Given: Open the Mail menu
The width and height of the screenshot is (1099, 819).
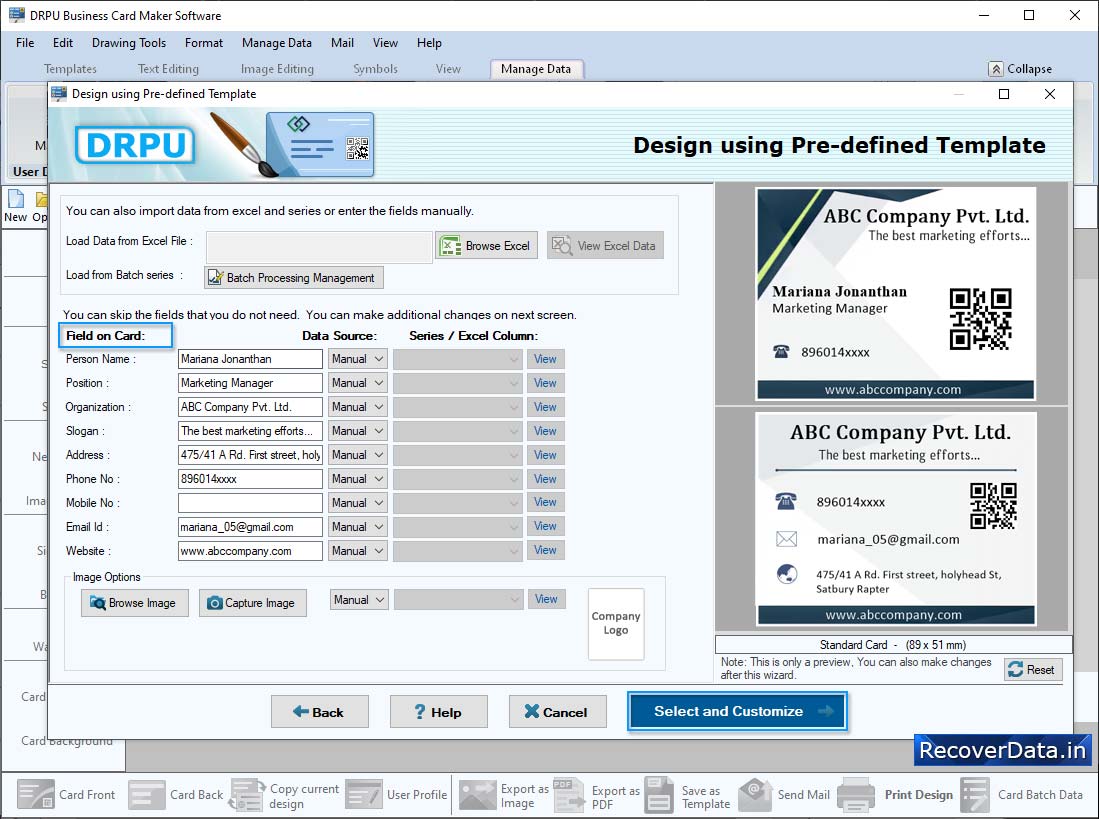Looking at the screenshot, I should (342, 43).
